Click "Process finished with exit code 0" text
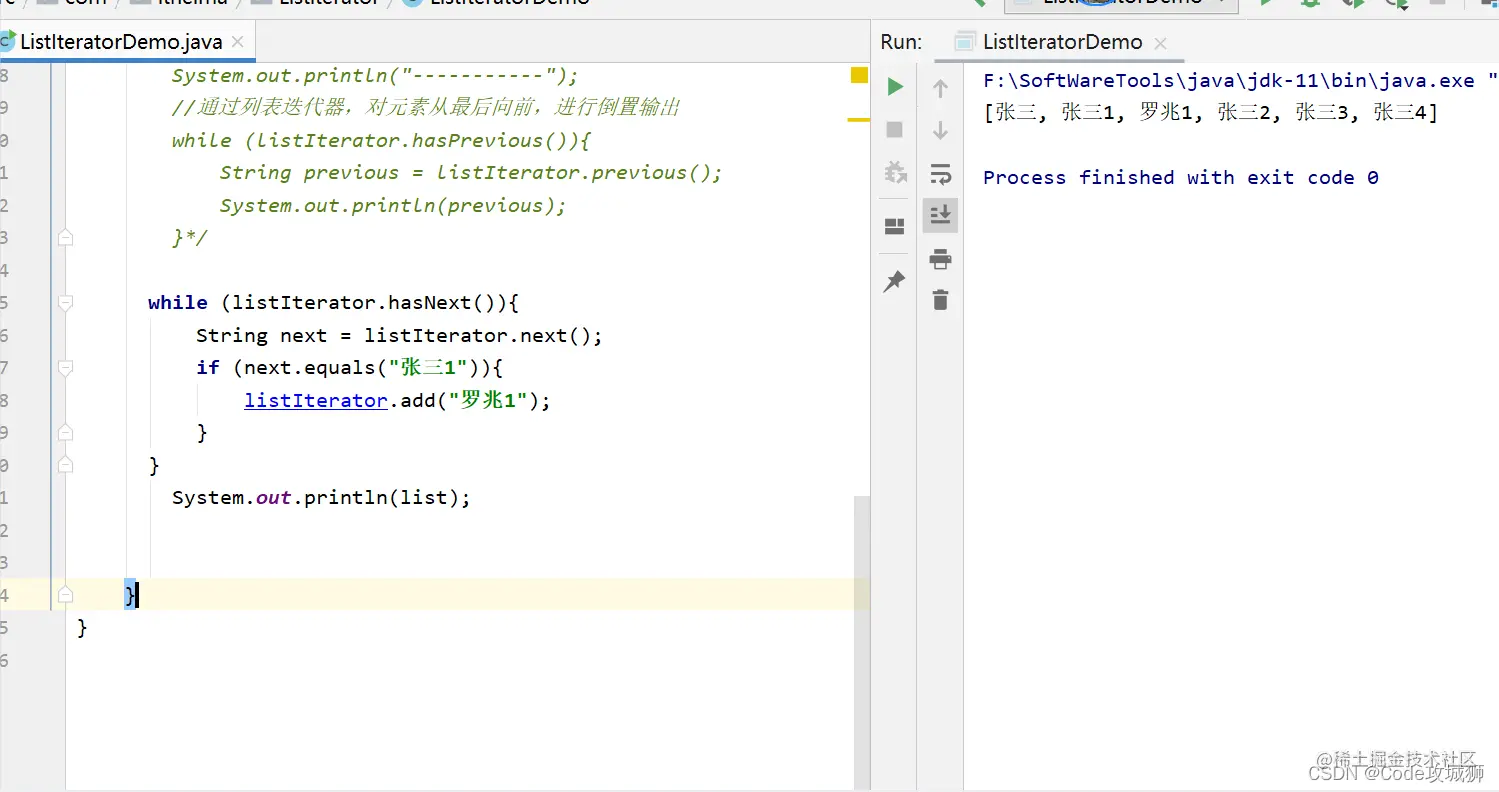This screenshot has width=1499, height=792. click(1181, 177)
